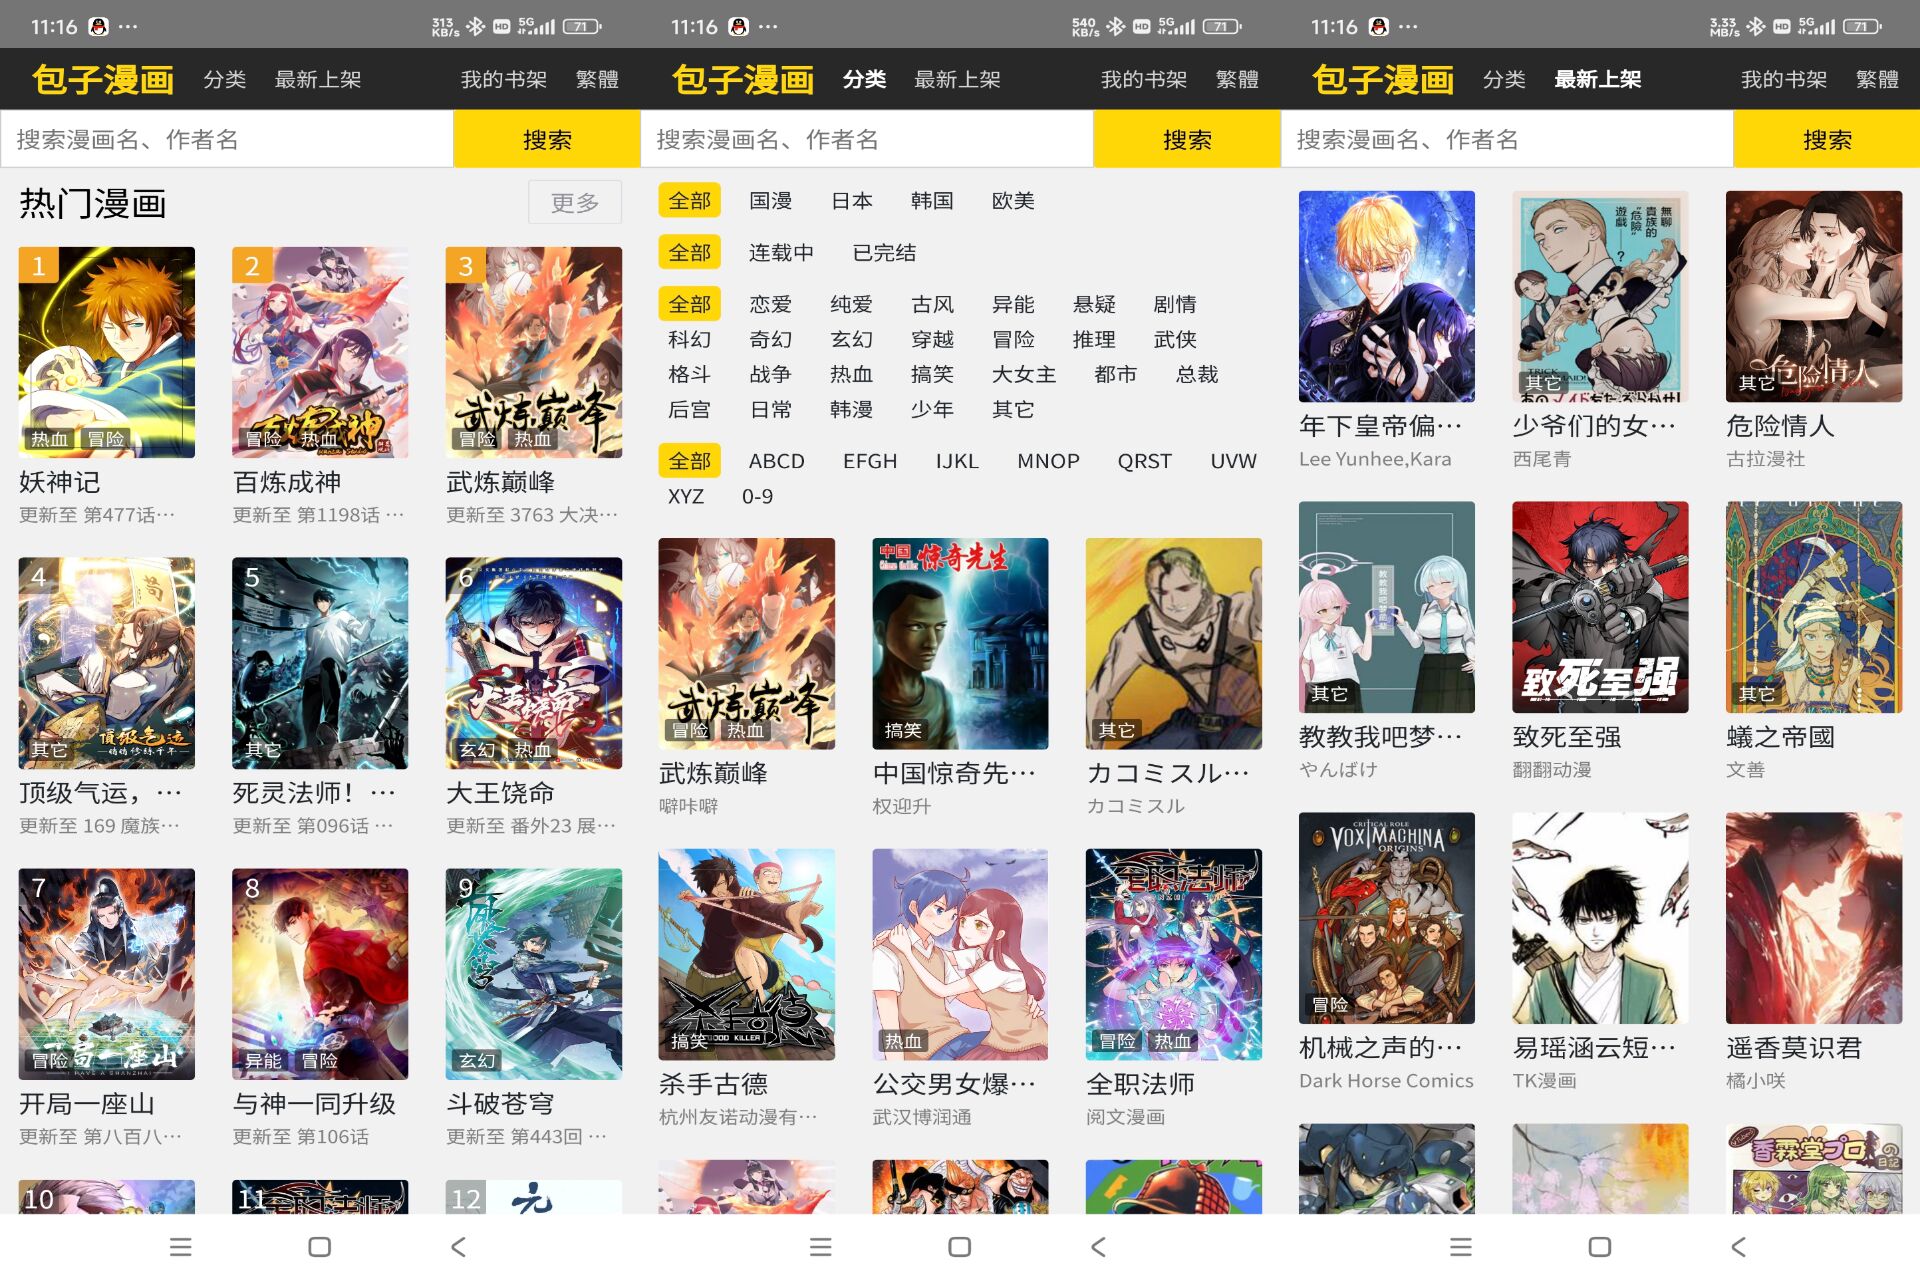
Task: Pick 大女主 genre tag
Action: coord(1023,374)
